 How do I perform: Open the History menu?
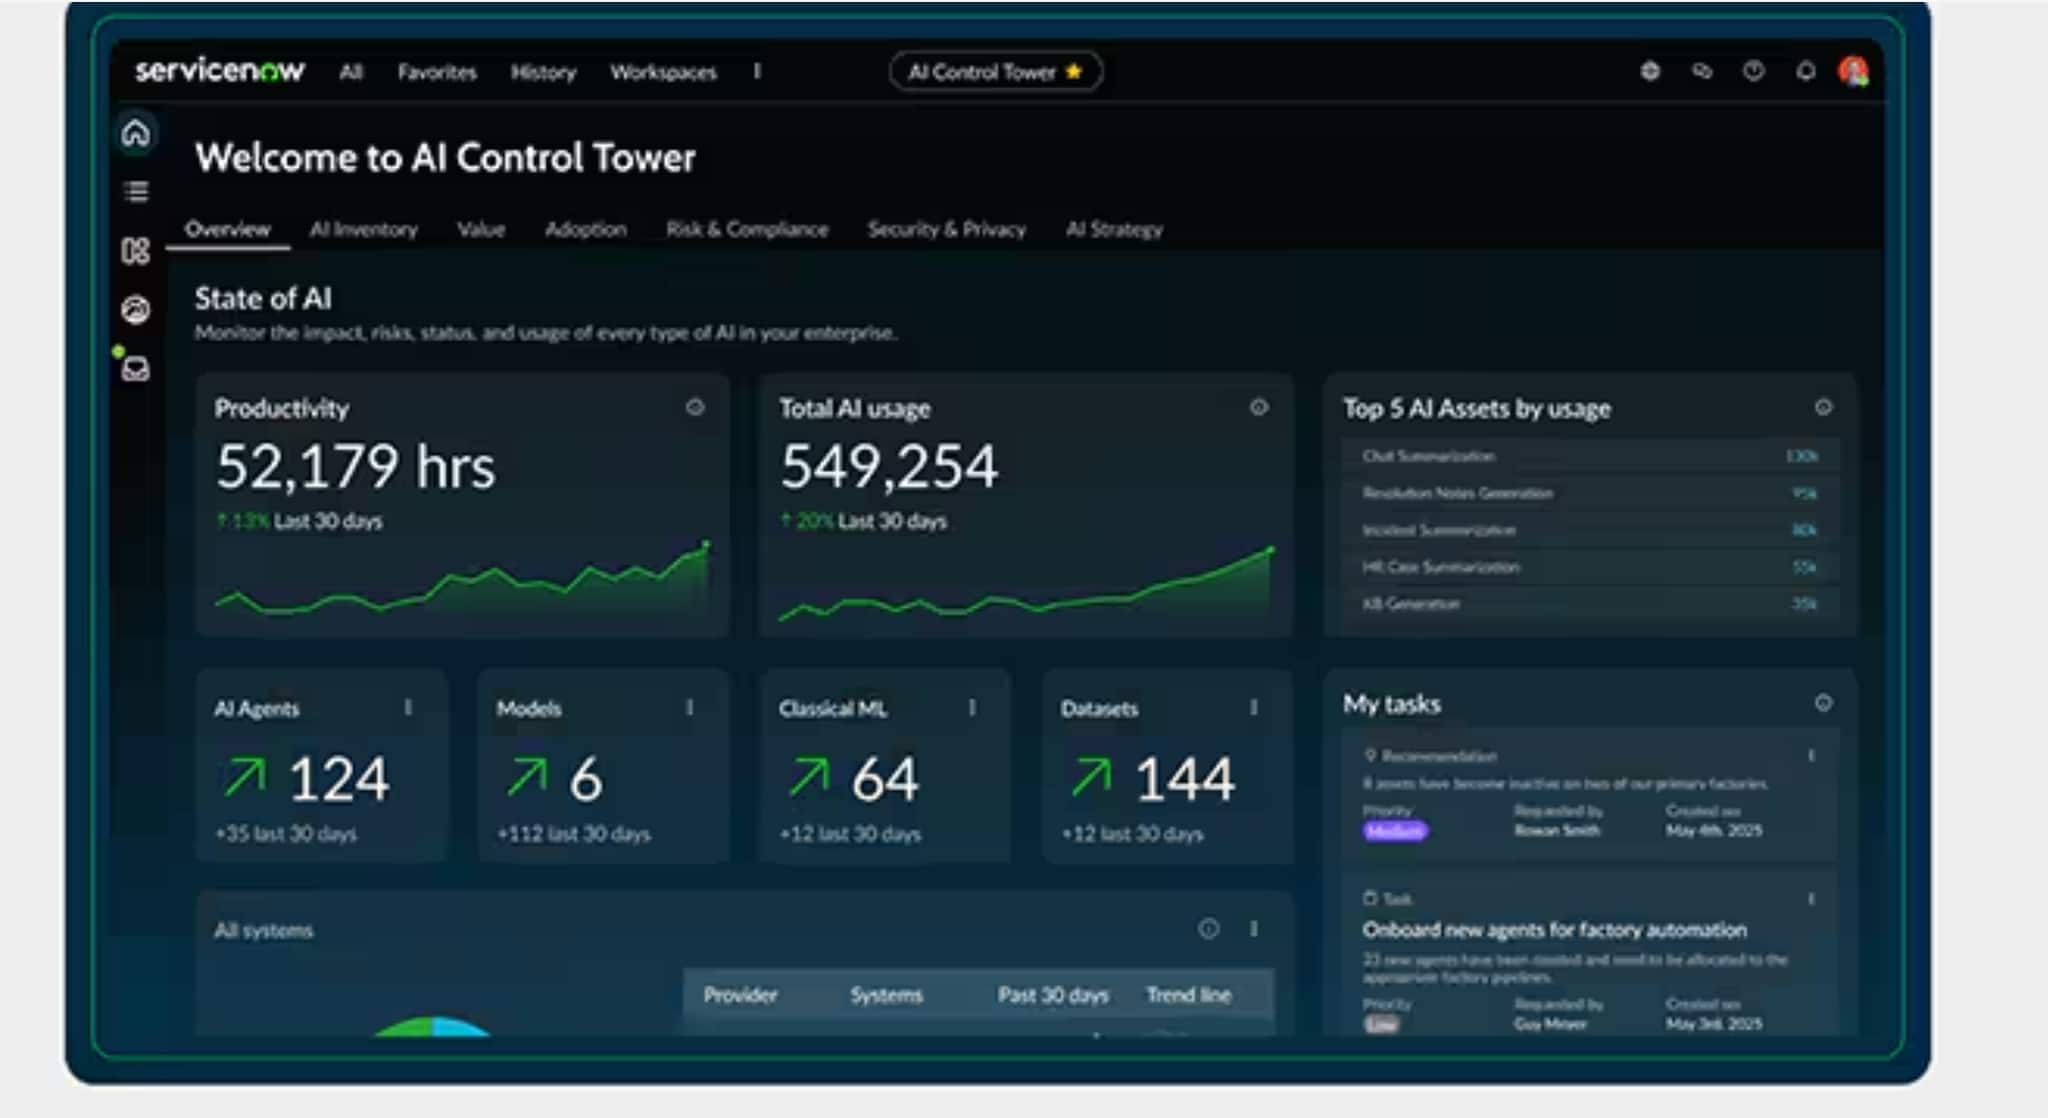click(x=543, y=72)
